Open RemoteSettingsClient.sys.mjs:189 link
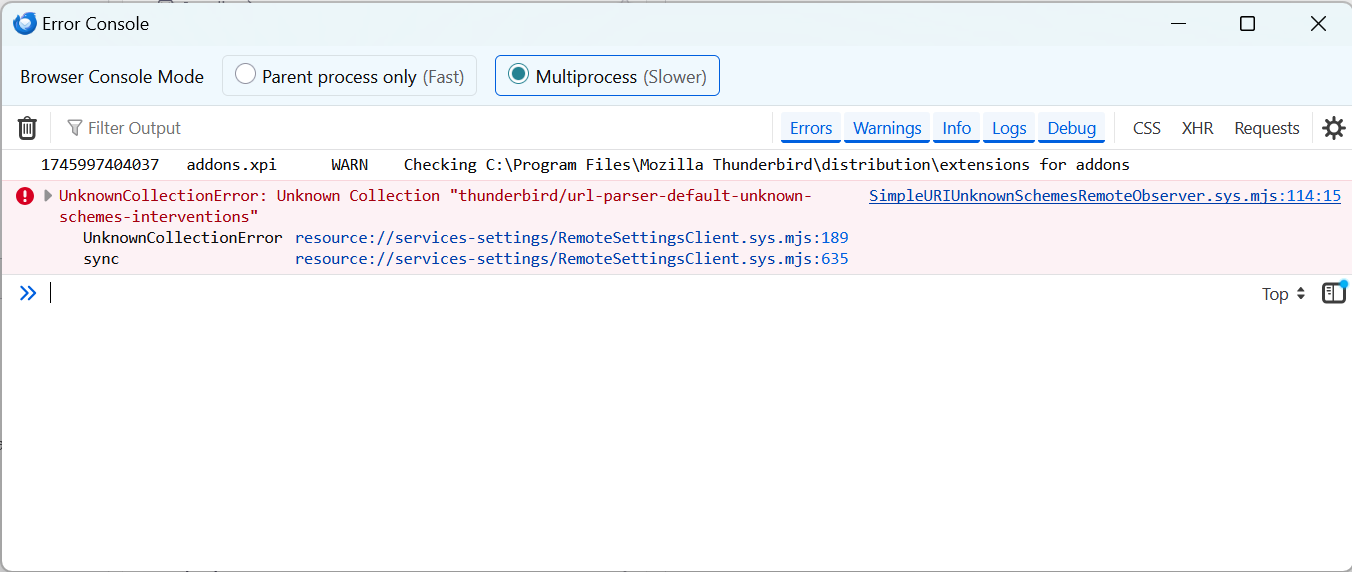 click(x=572, y=238)
